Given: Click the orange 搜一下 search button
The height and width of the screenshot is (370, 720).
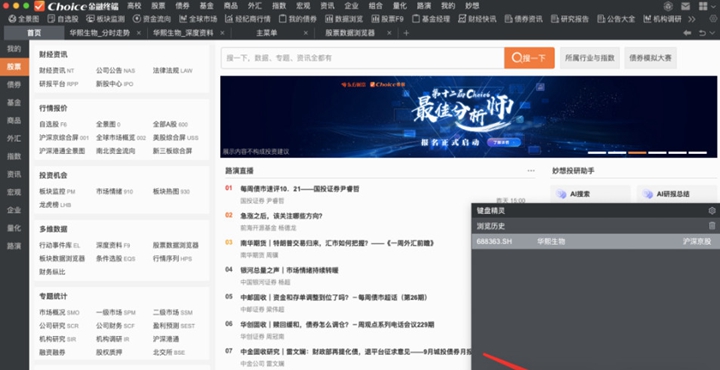Looking at the screenshot, I should [529, 58].
